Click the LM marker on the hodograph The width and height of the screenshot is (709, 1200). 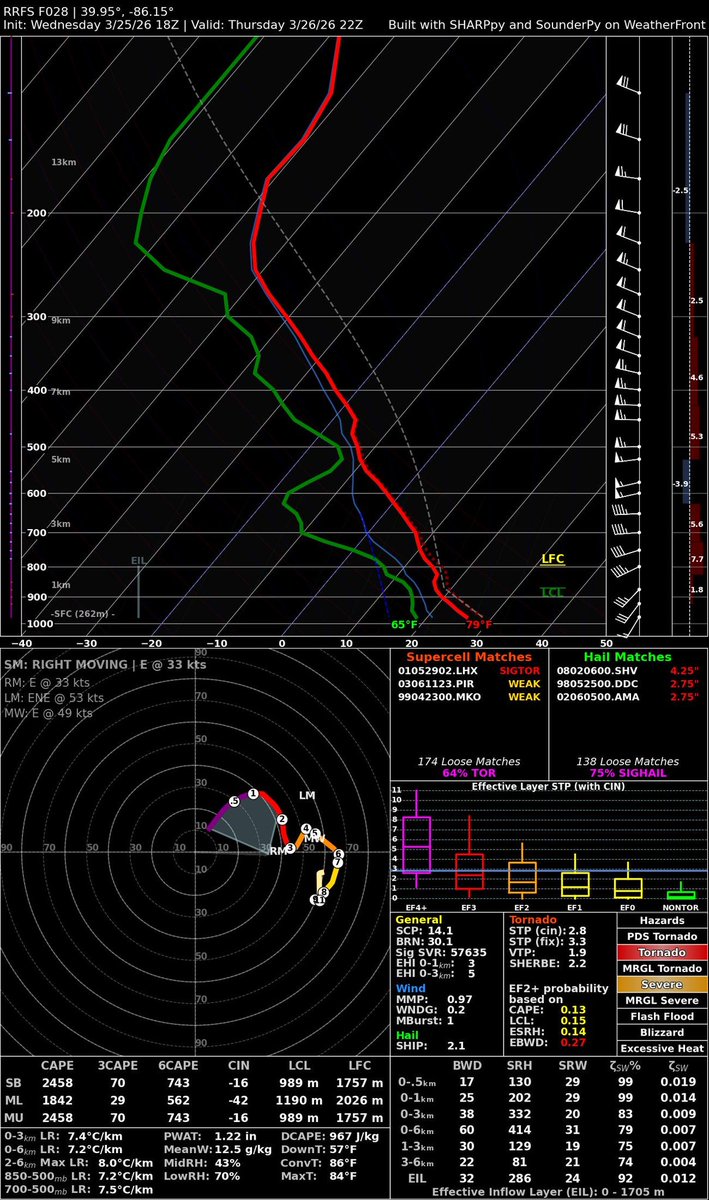click(307, 795)
